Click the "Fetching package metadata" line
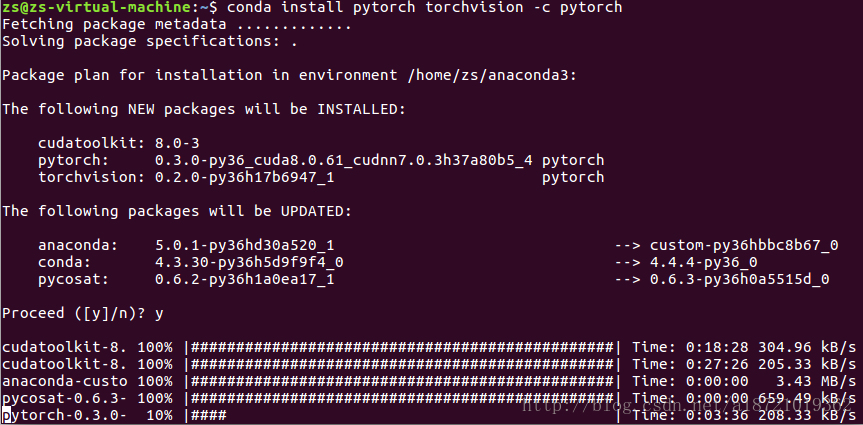Screen dimensions: 863x425 coord(175,25)
